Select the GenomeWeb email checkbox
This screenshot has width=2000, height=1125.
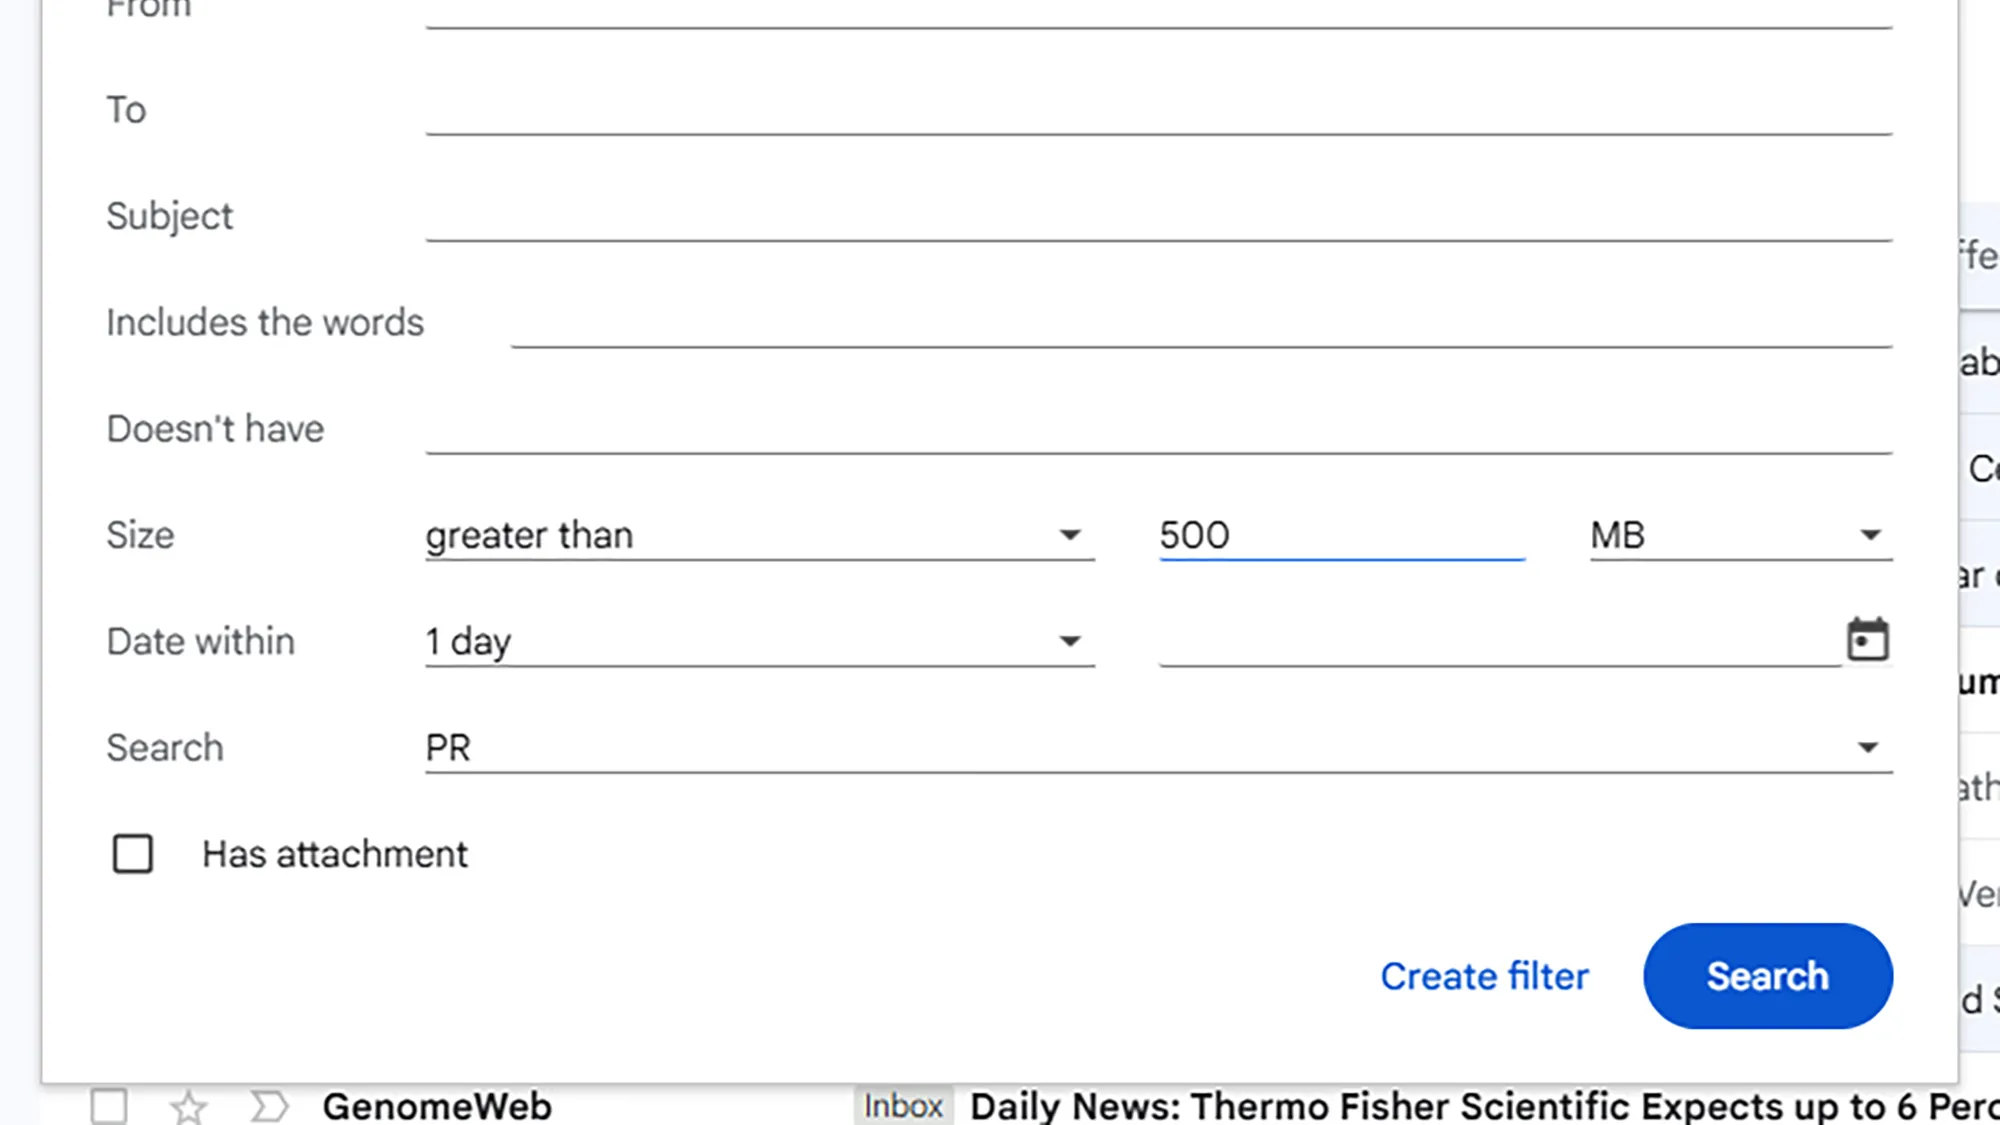tap(110, 1107)
